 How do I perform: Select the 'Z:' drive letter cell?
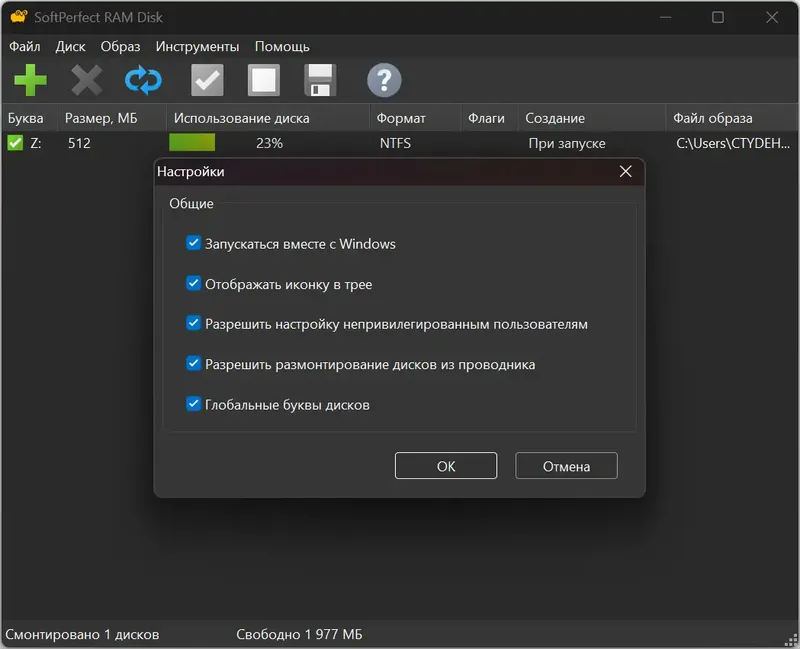tap(36, 143)
